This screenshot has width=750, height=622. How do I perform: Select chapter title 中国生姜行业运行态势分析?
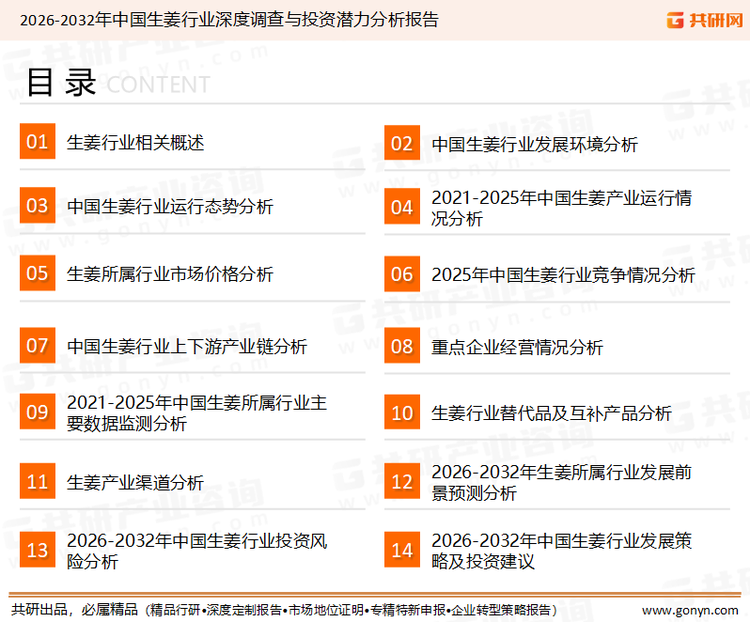[170, 207]
